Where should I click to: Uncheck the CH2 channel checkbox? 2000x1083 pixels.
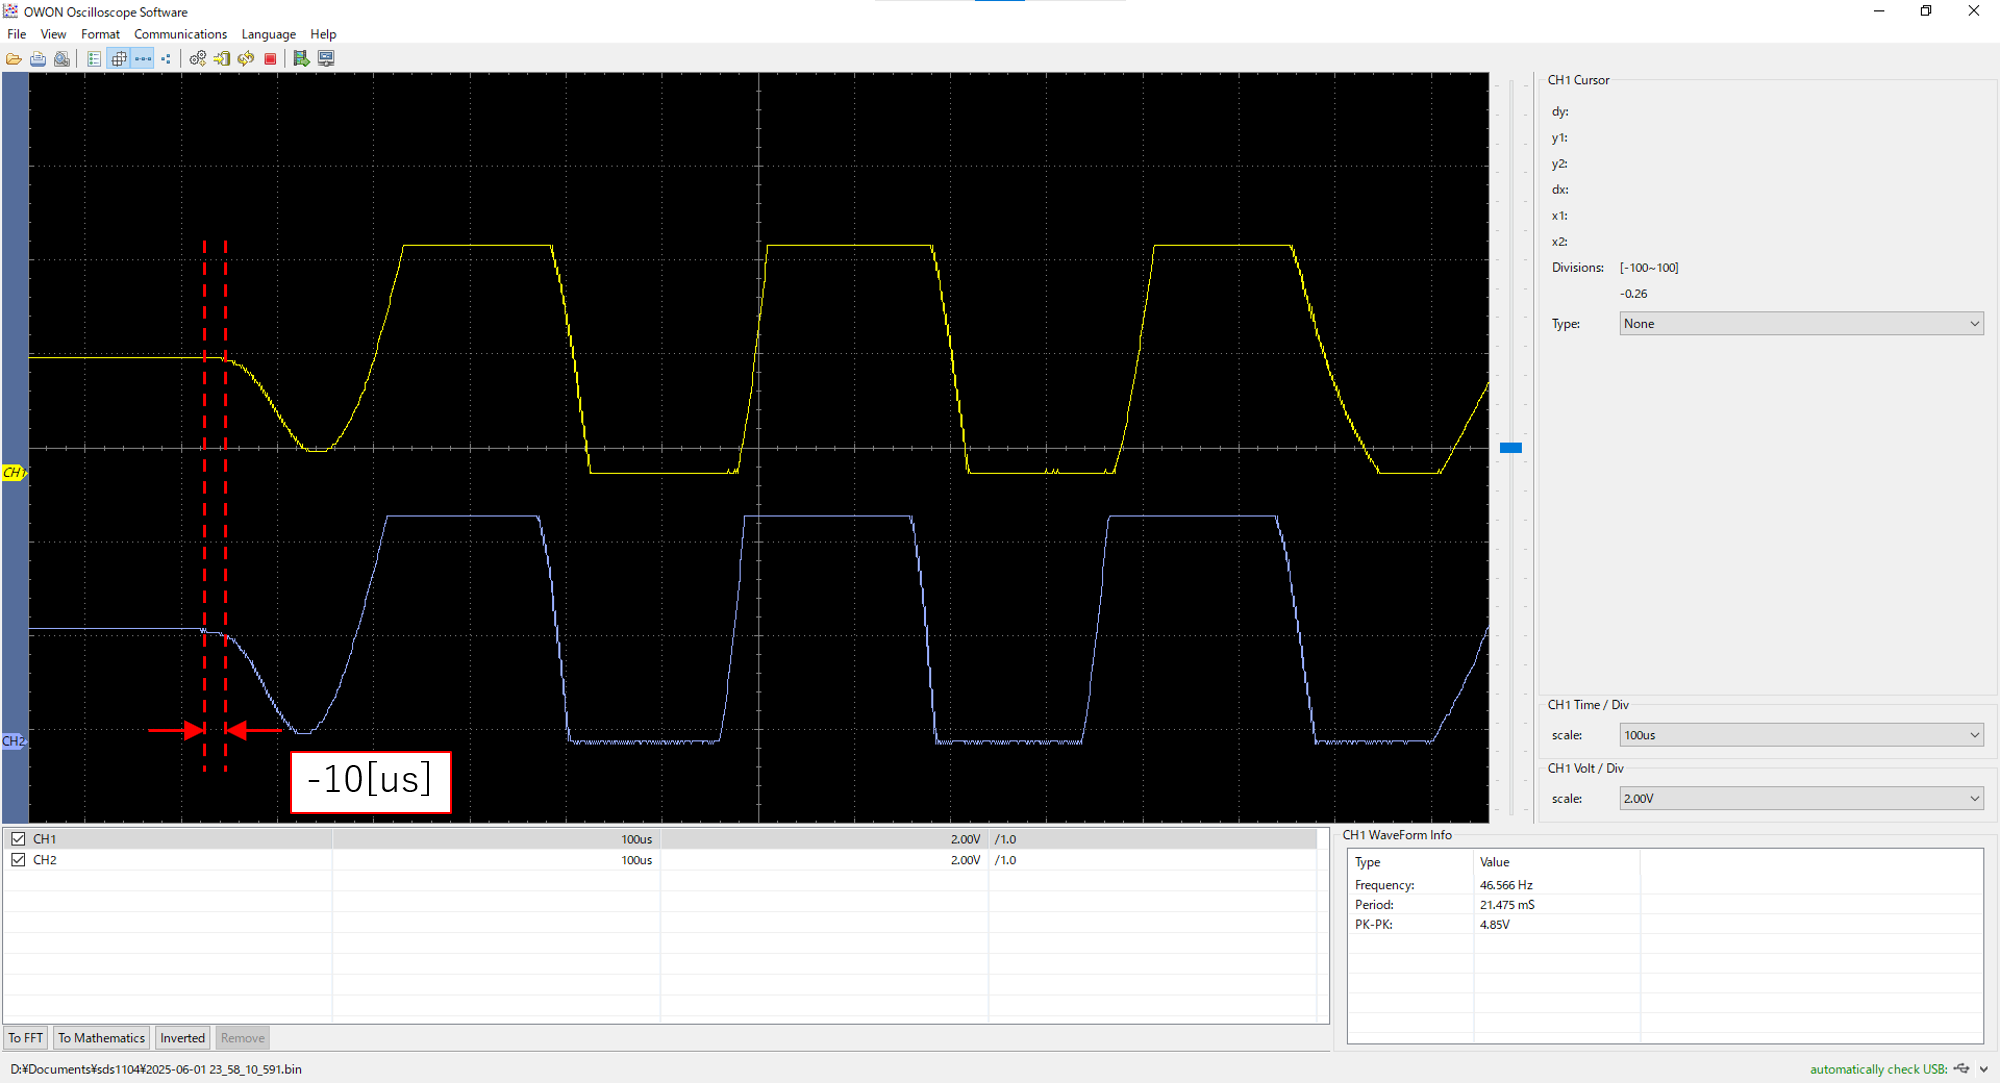coord(18,860)
